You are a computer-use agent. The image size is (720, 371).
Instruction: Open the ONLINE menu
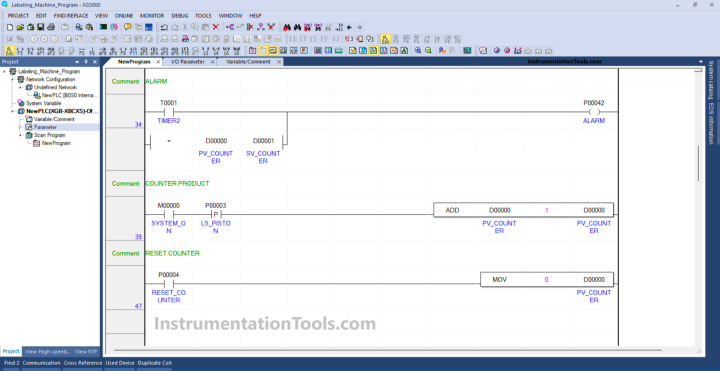124,16
